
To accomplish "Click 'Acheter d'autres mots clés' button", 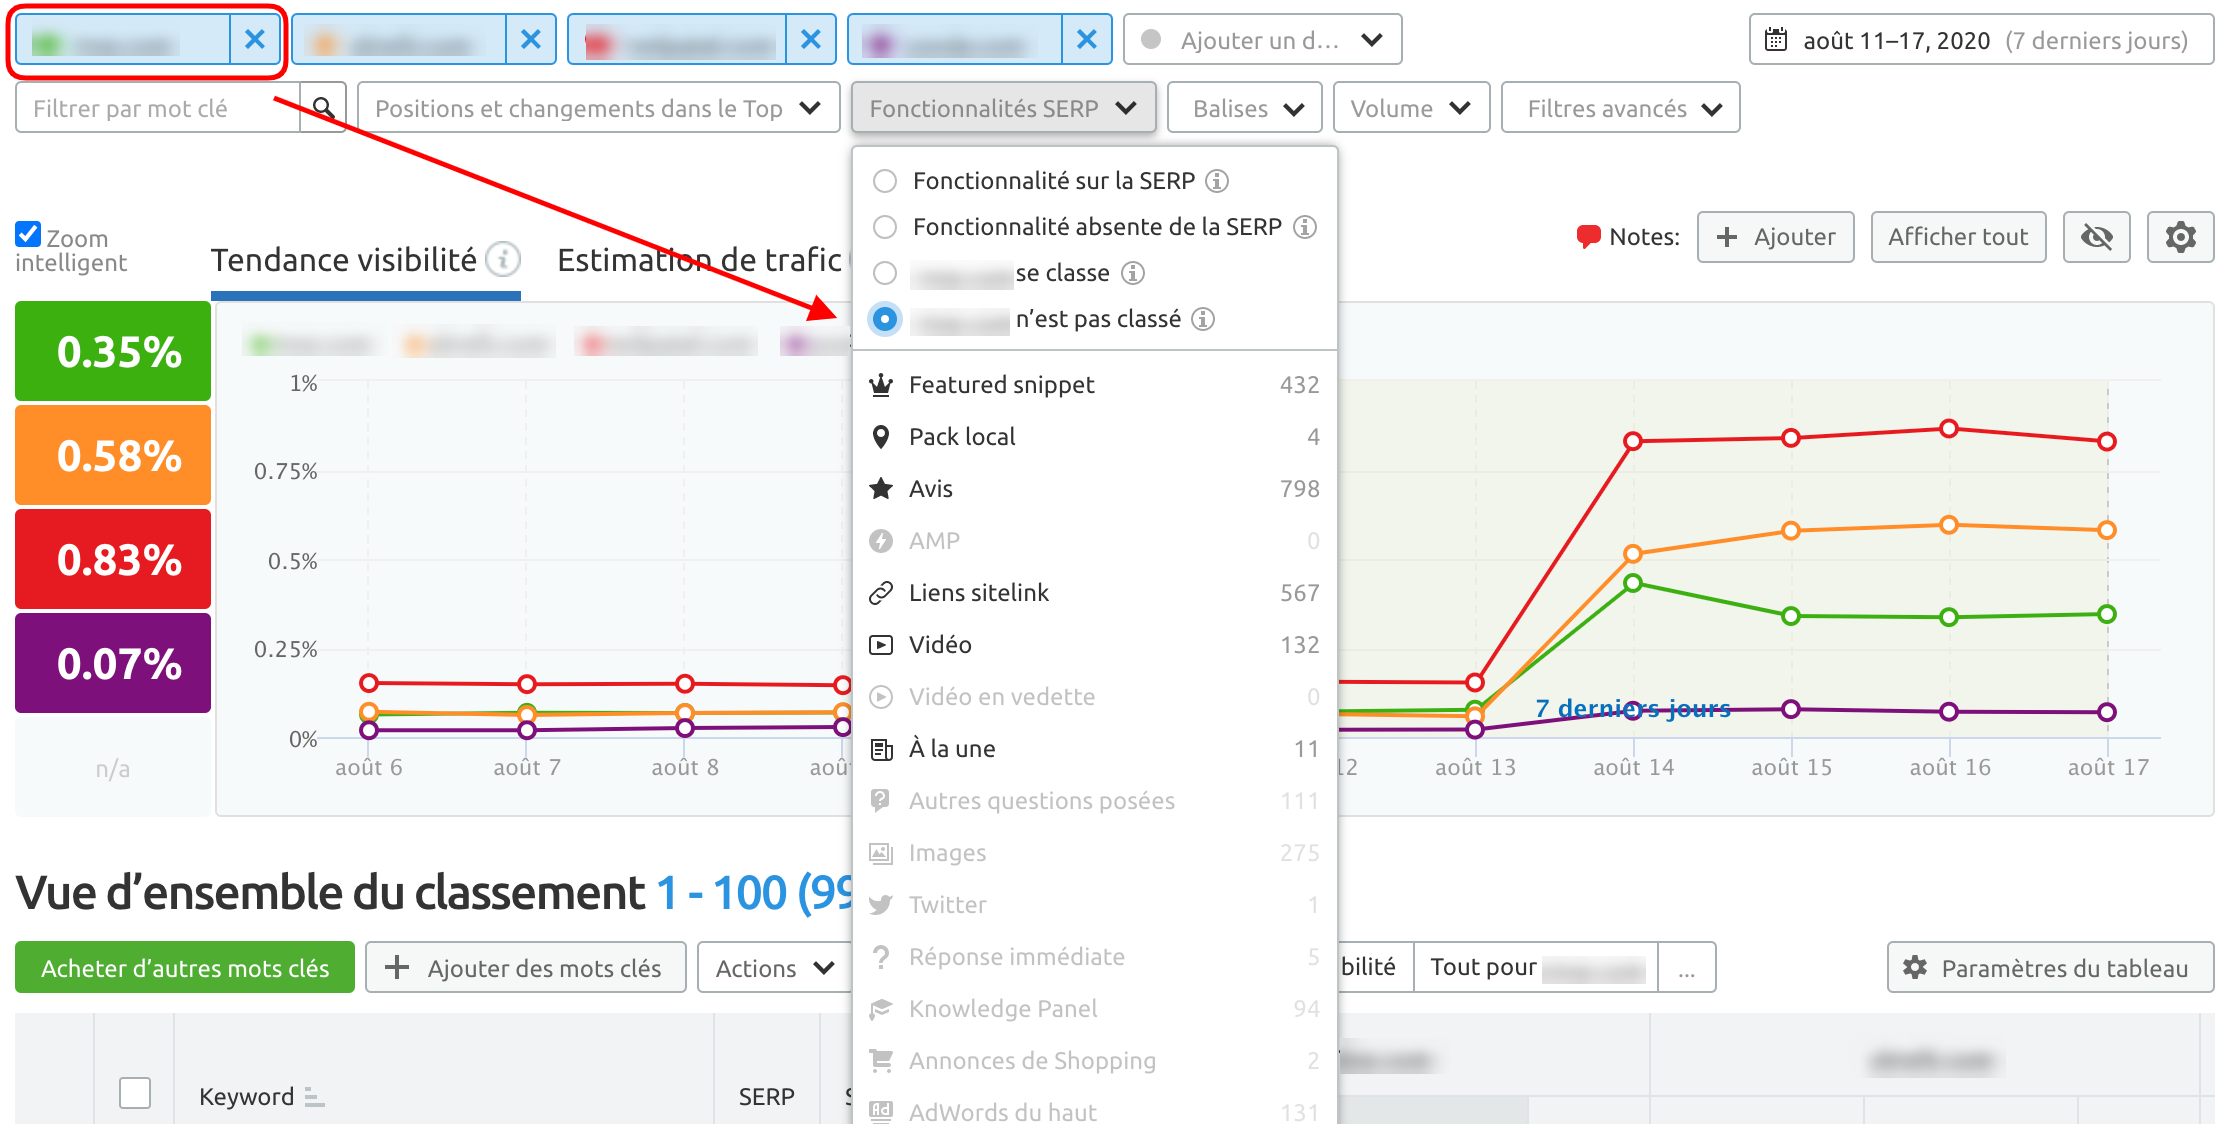I will [x=185, y=968].
